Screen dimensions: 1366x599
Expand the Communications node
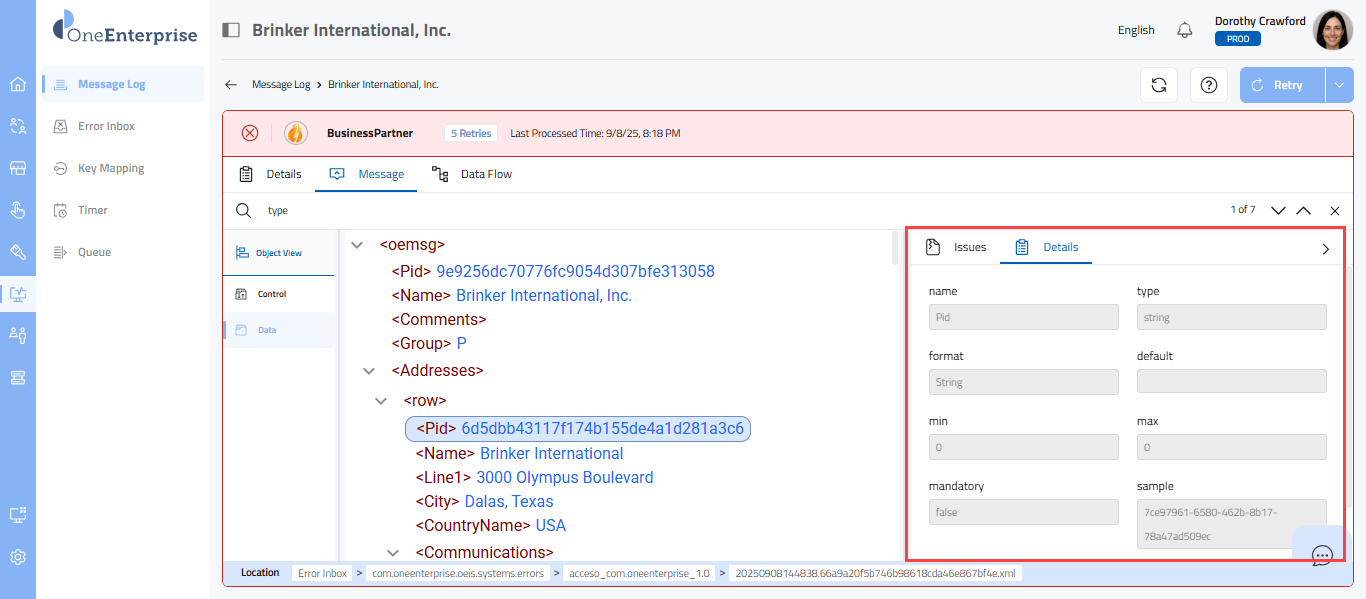(x=393, y=553)
